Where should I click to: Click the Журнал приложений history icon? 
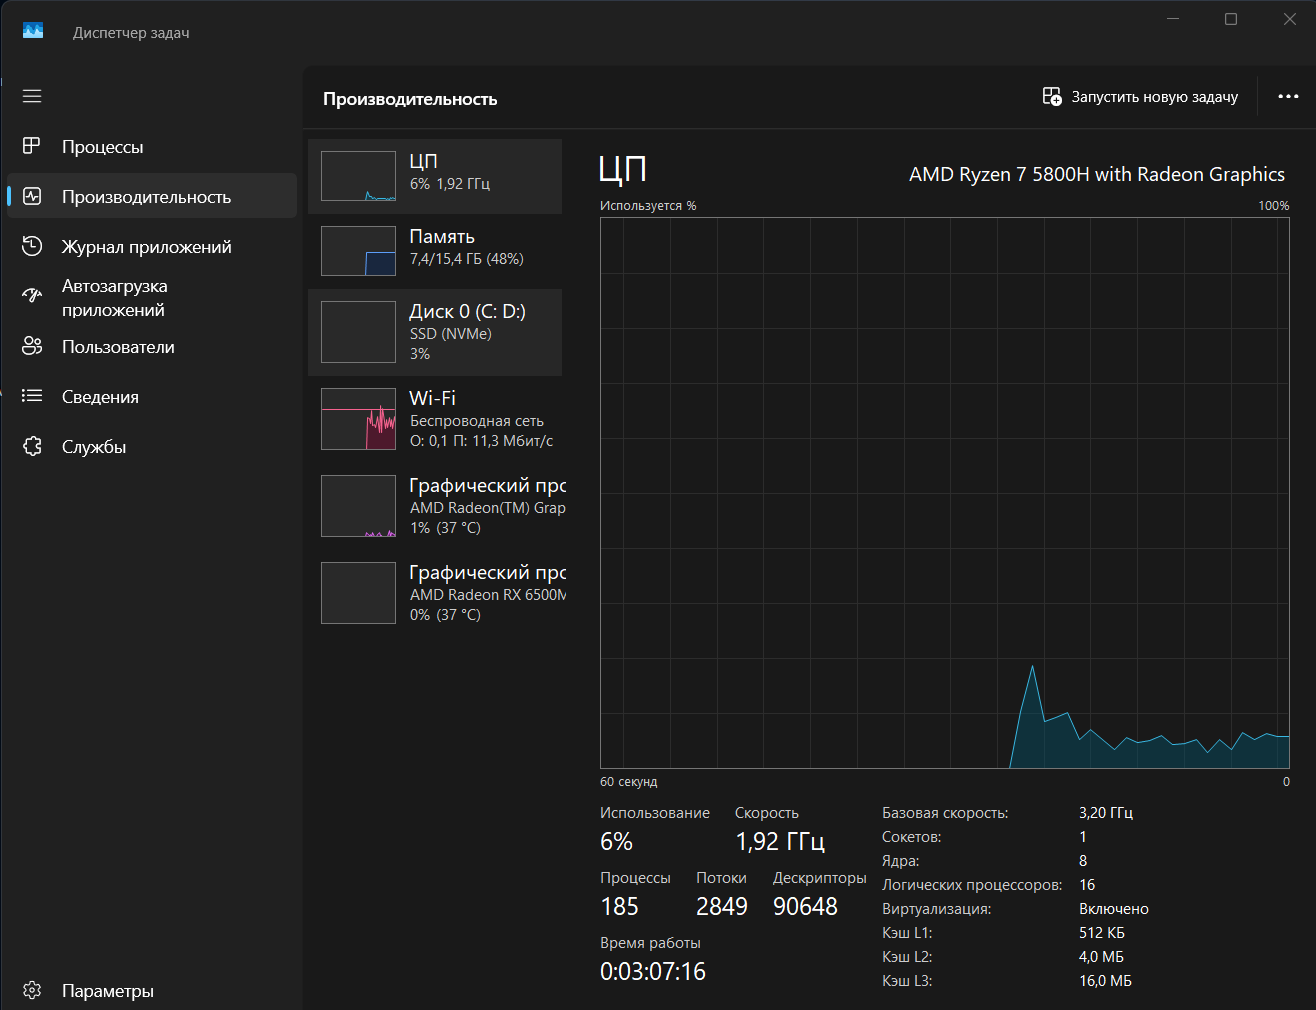point(32,246)
